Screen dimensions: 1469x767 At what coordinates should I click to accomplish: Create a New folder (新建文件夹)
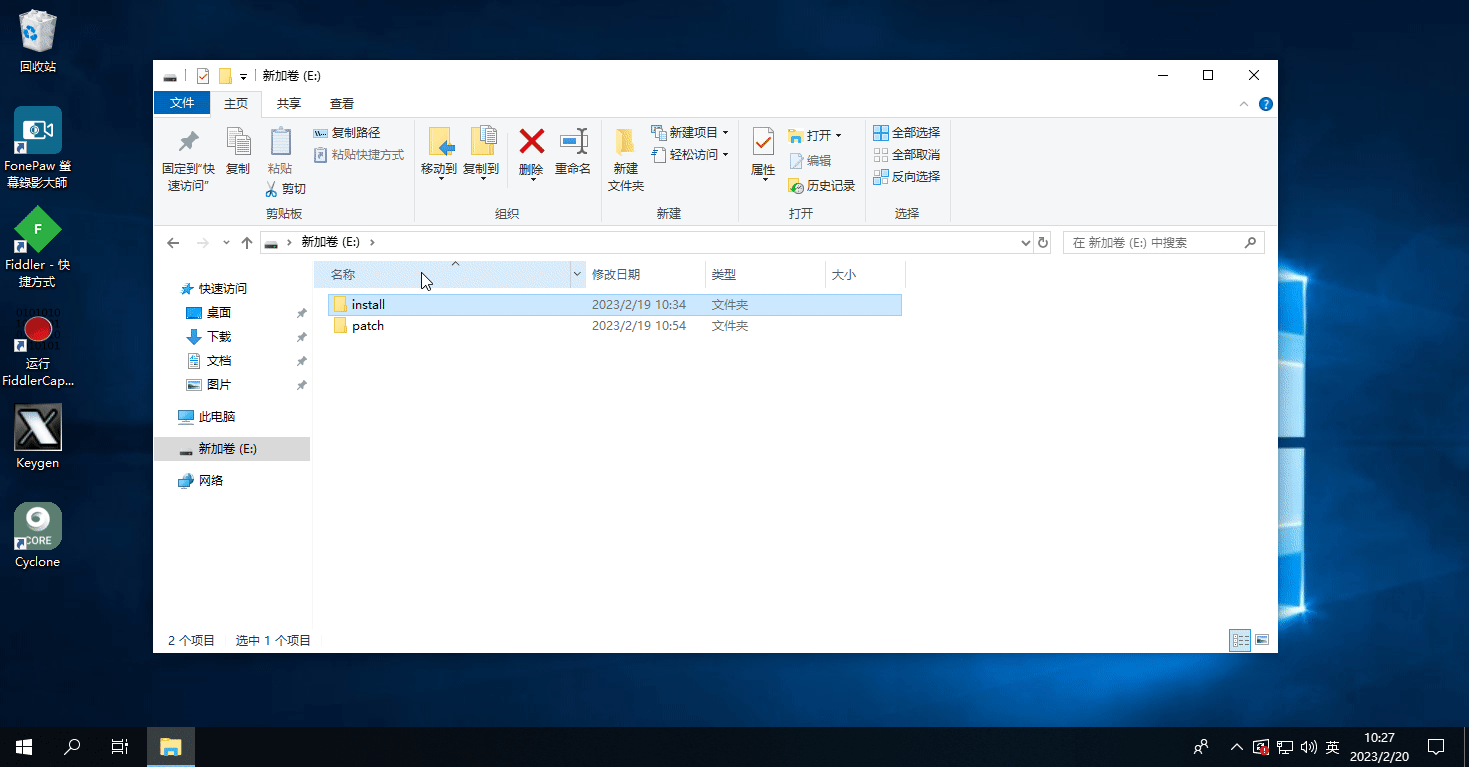[626, 159]
